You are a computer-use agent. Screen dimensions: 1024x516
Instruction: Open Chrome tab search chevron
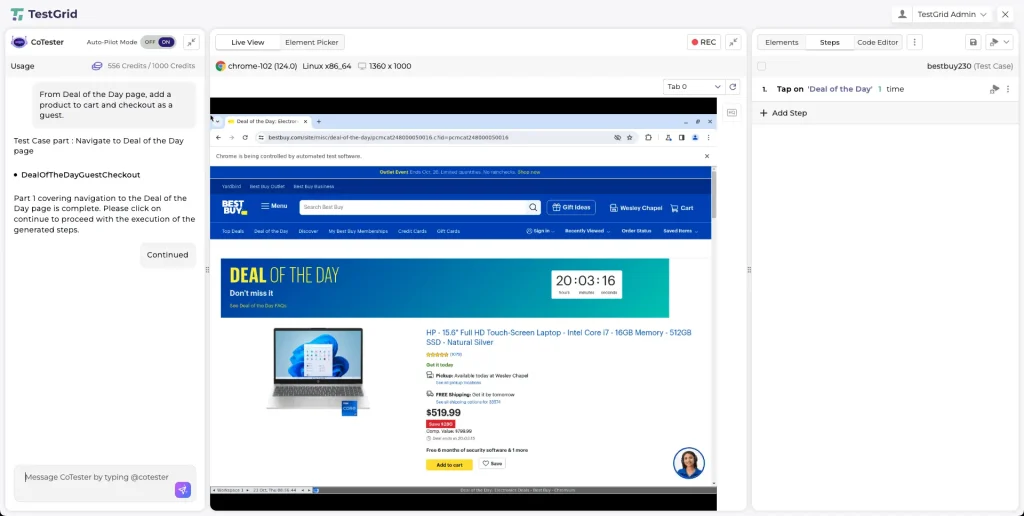(x=217, y=121)
